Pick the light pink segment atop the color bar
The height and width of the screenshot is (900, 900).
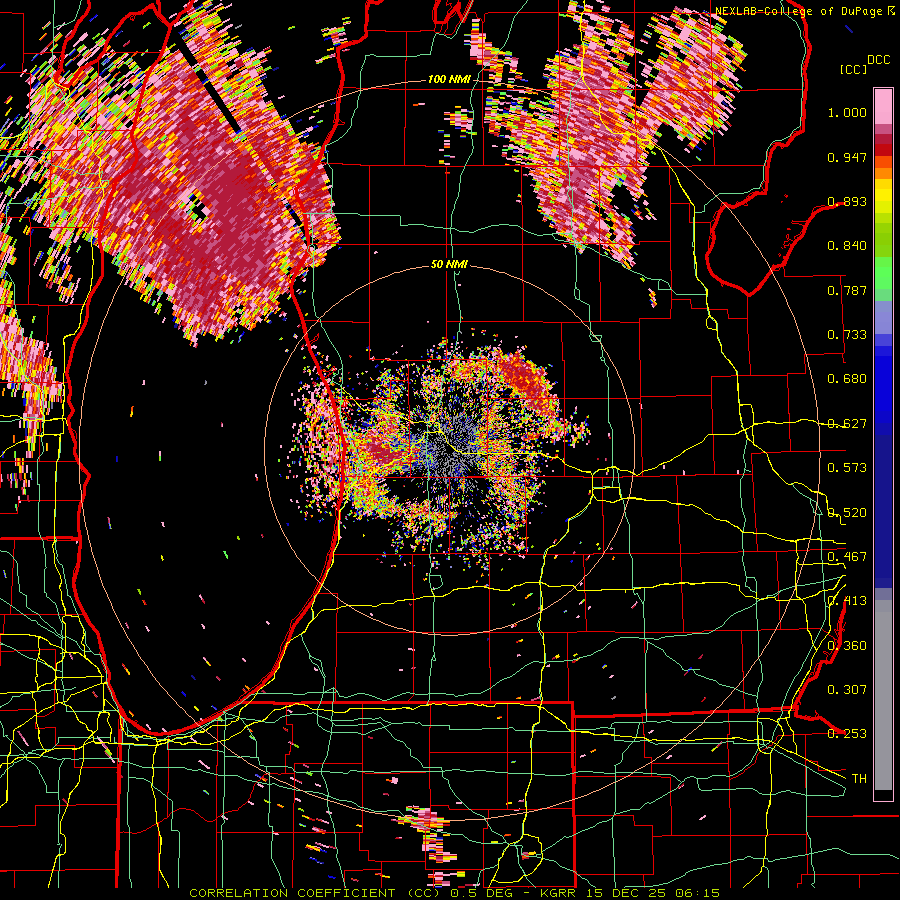point(883,106)
